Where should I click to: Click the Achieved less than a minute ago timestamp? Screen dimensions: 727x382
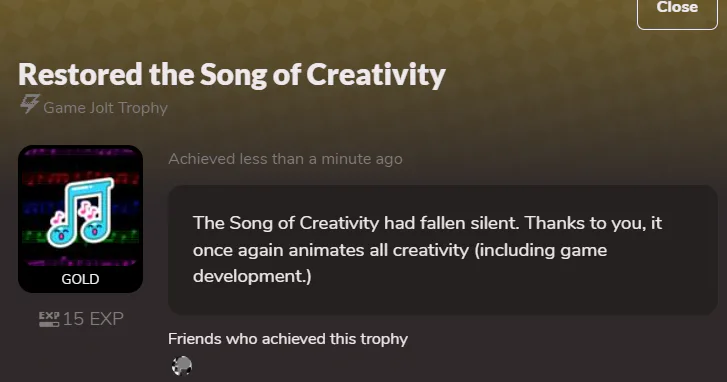[x=285, y=159]
